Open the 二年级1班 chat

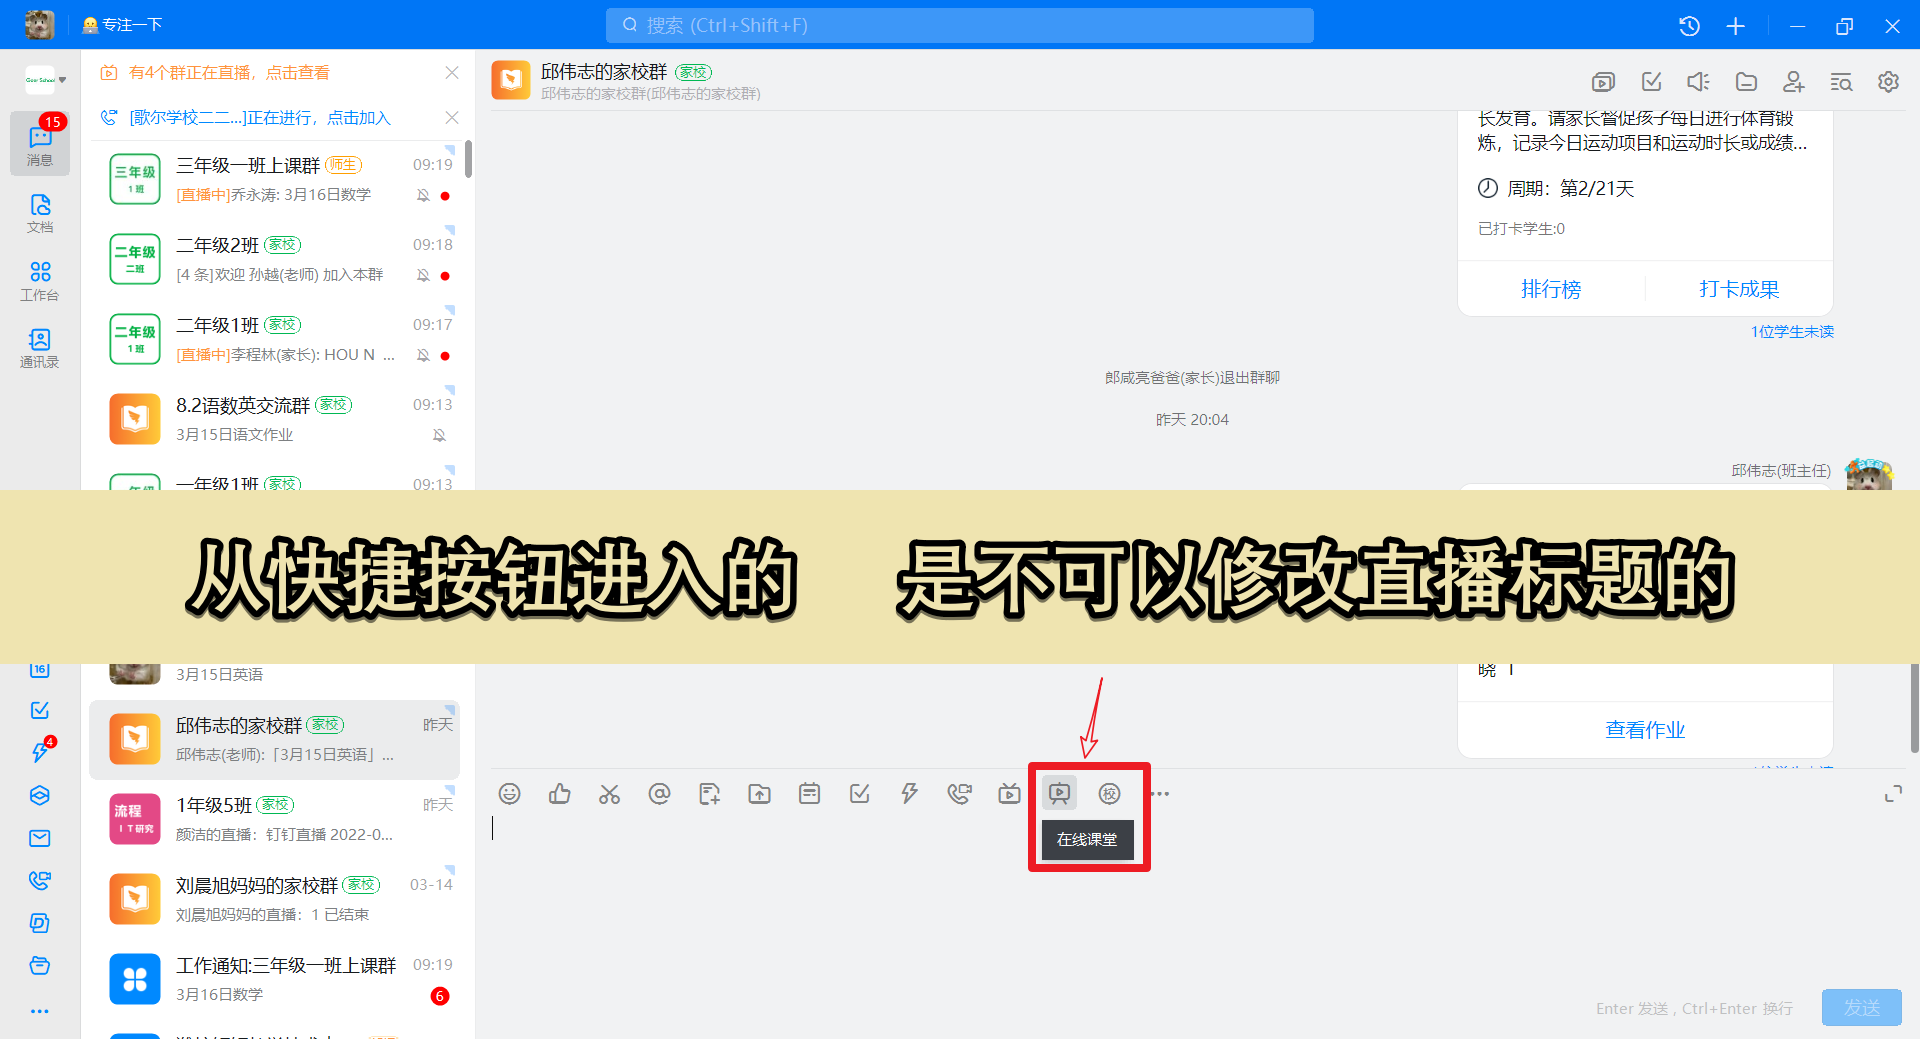tap(275, 340)
